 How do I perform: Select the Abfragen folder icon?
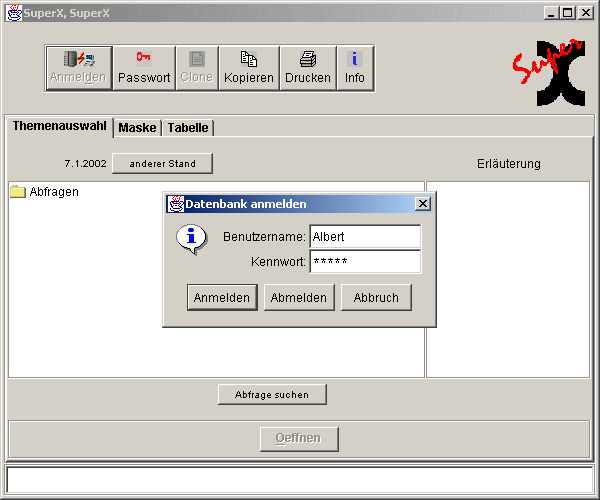18,191
